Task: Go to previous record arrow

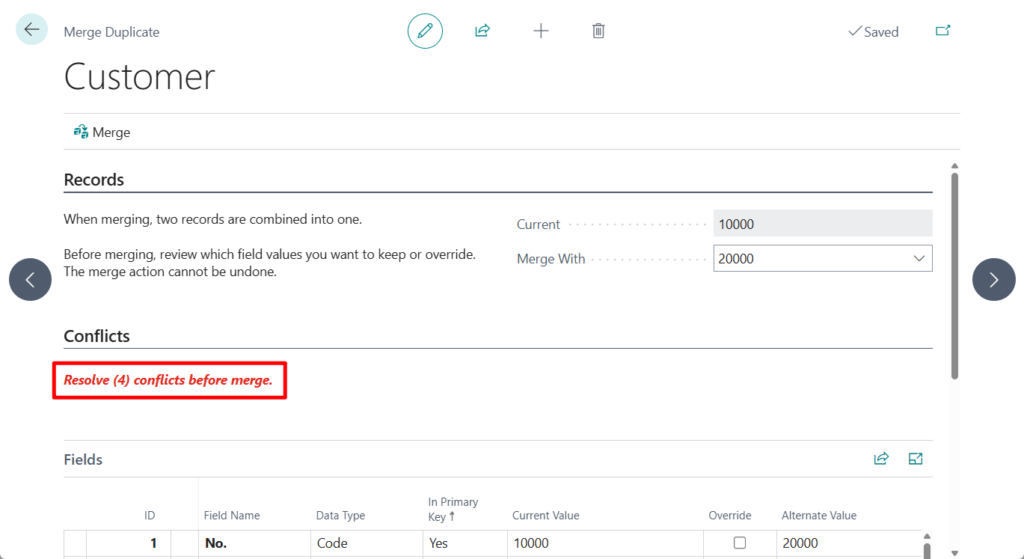Action: tap(30, 280)
